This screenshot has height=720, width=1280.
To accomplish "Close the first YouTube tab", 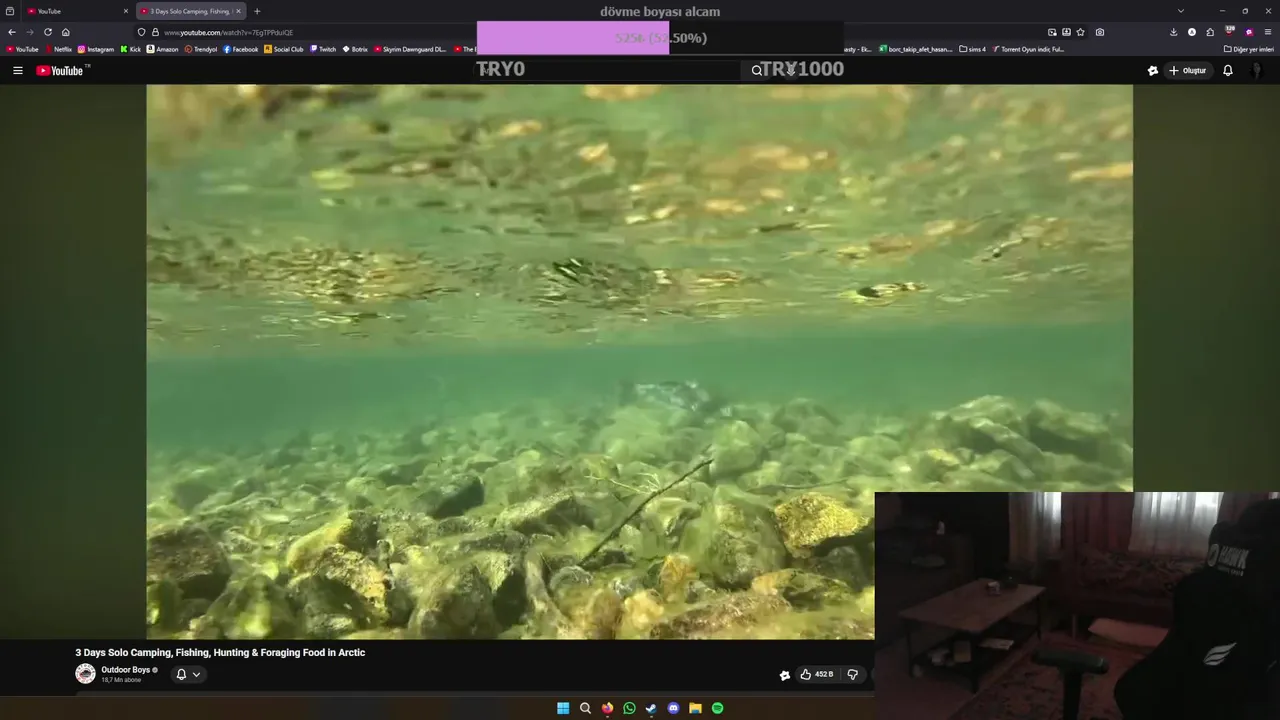I will point(126,11).
